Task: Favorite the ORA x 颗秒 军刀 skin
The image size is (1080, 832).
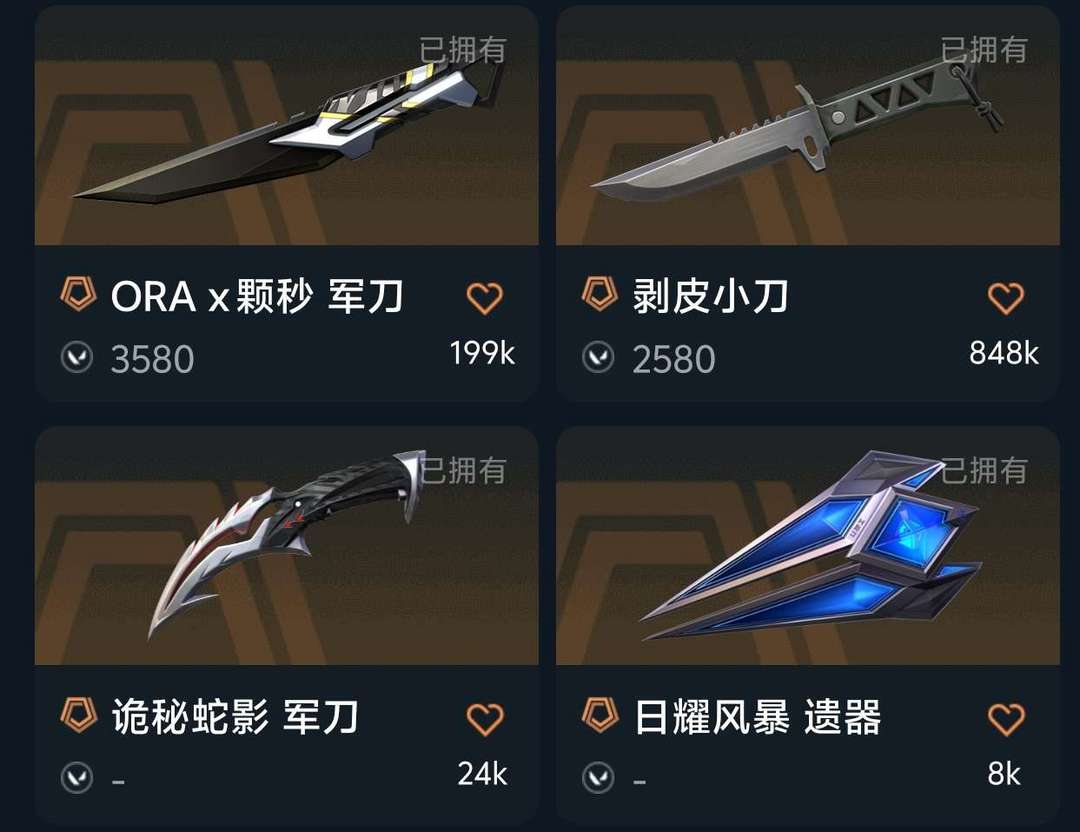Action: pos(485,298)
